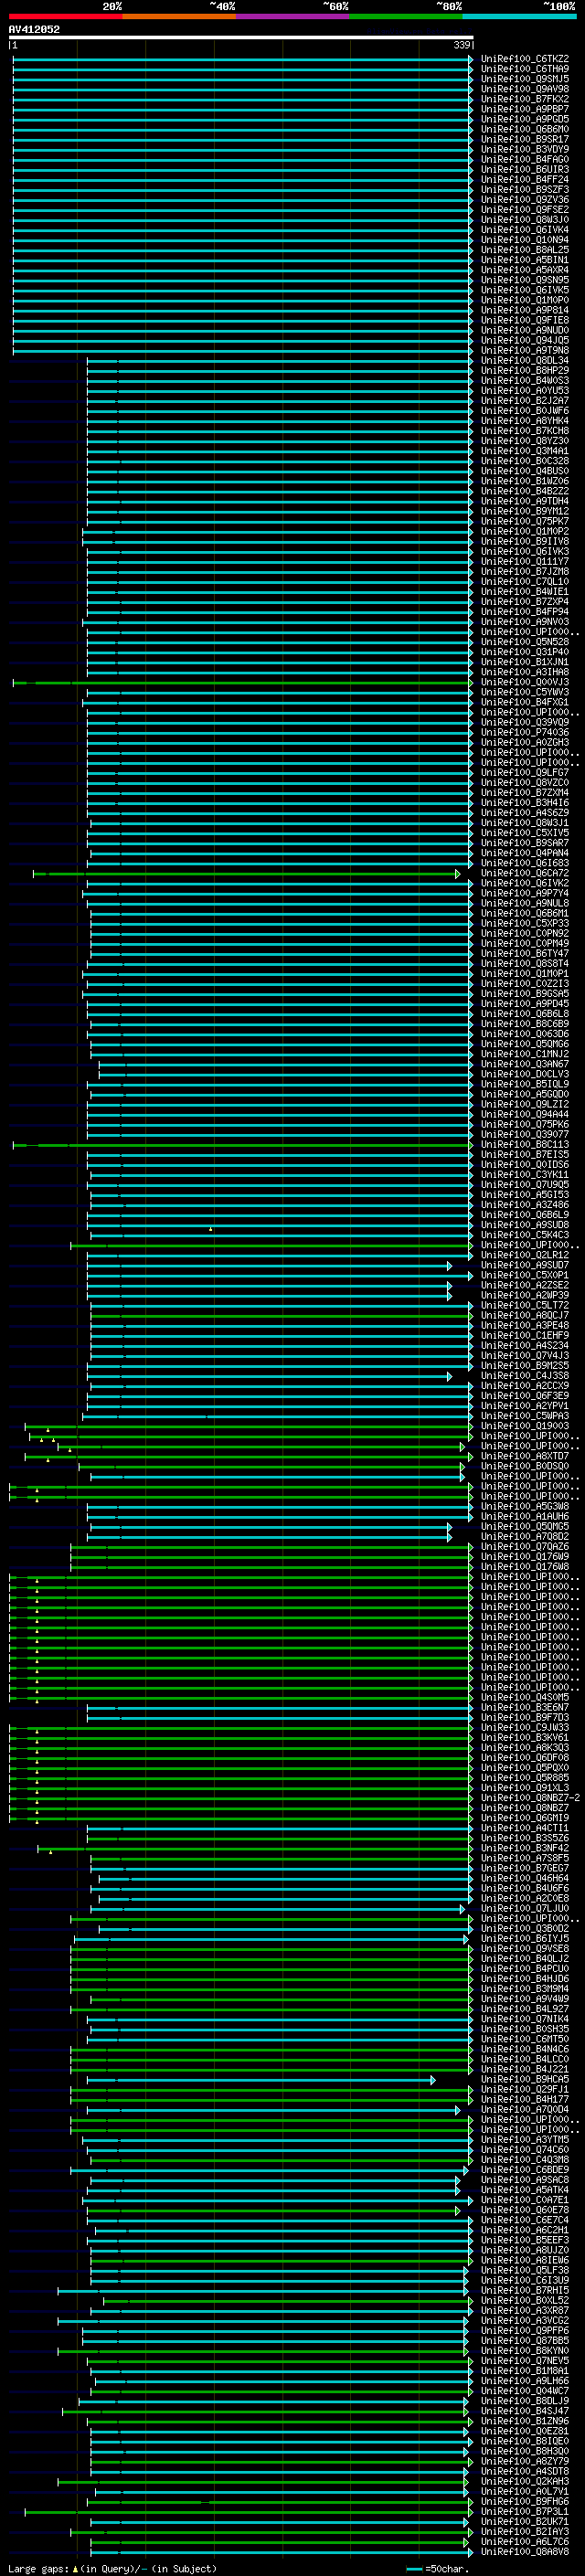Select the UniRef100_B3VDY9 label
This screenshot has height=2576, width=585.
pos(525,149)
